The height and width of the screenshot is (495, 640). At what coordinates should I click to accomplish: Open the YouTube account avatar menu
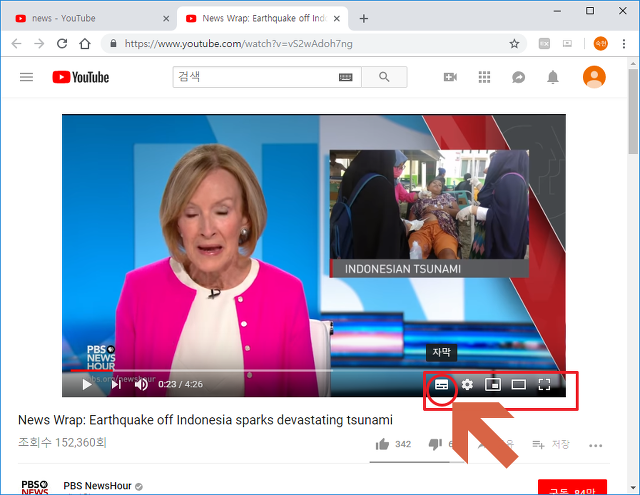tap(594, 77)
